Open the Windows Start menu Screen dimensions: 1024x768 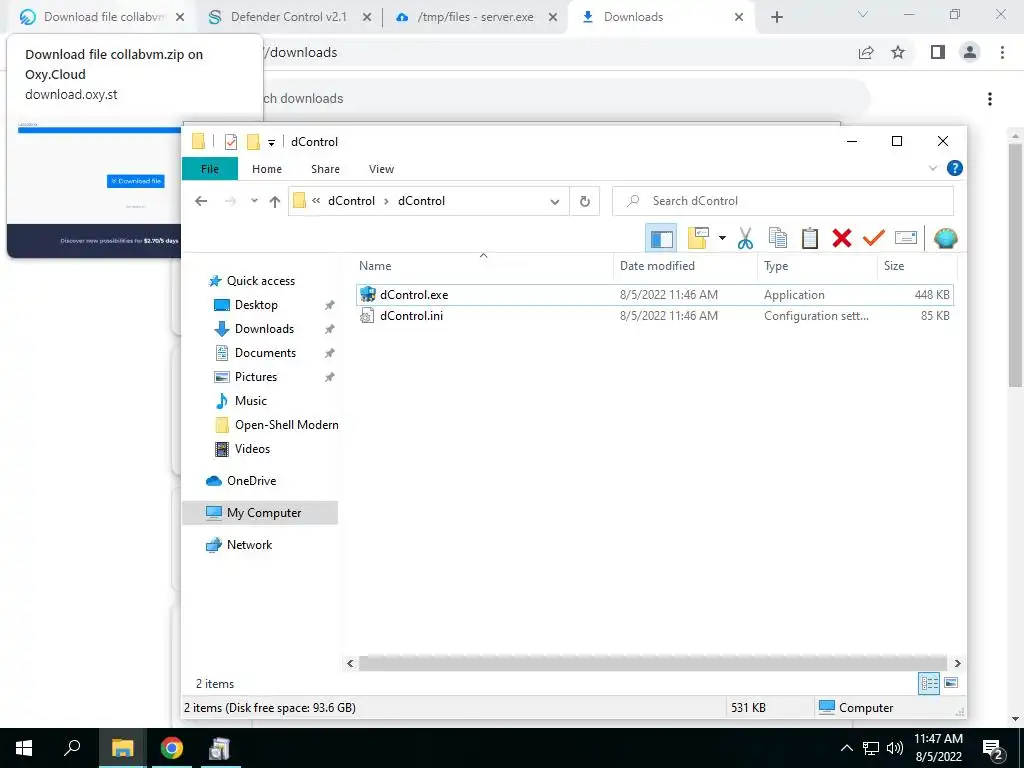(24, 748)
